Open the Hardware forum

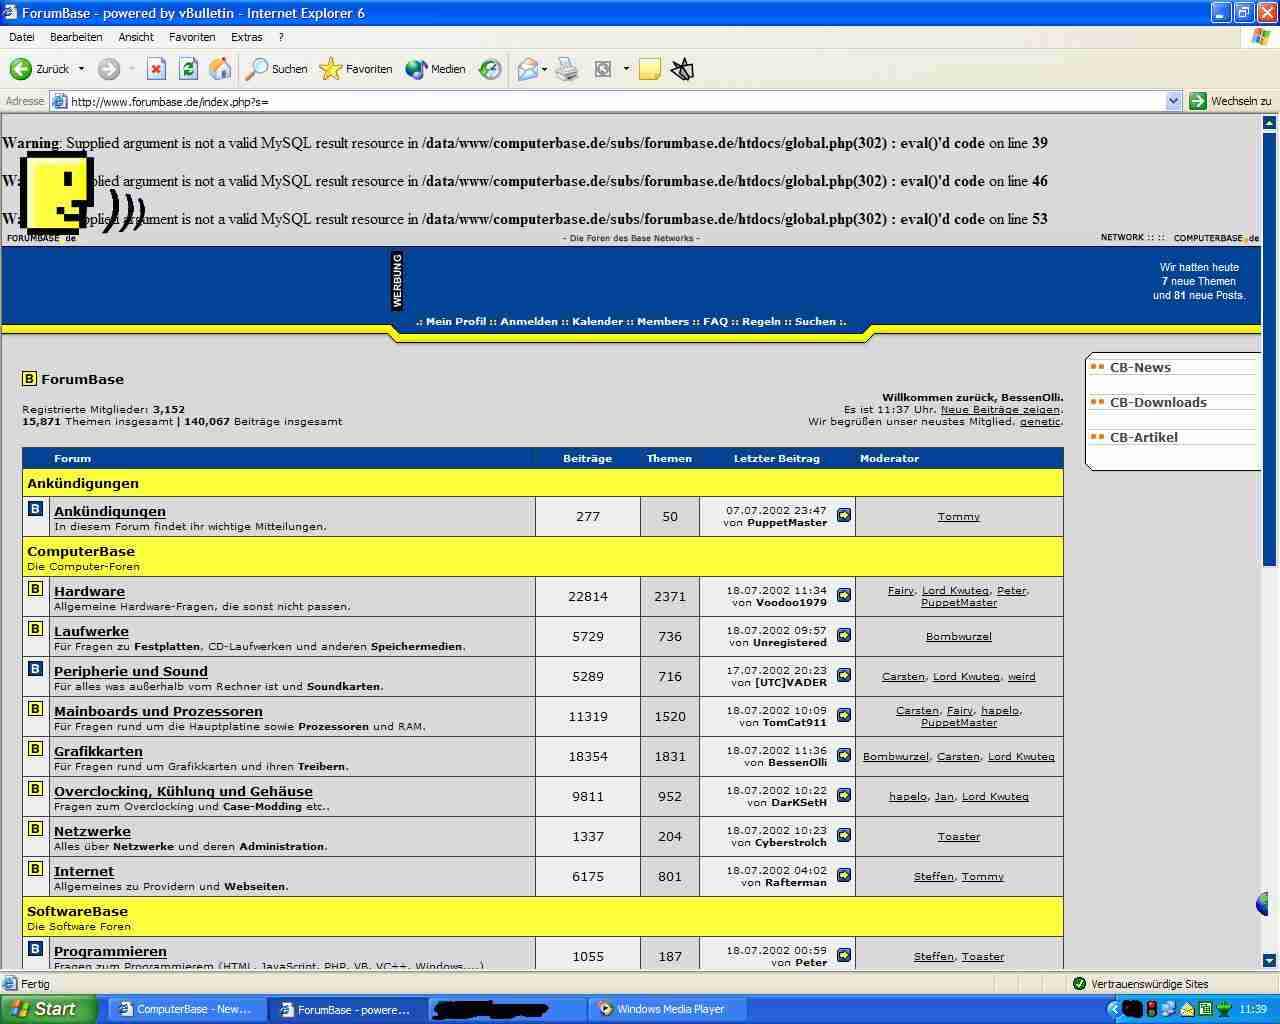89,591
